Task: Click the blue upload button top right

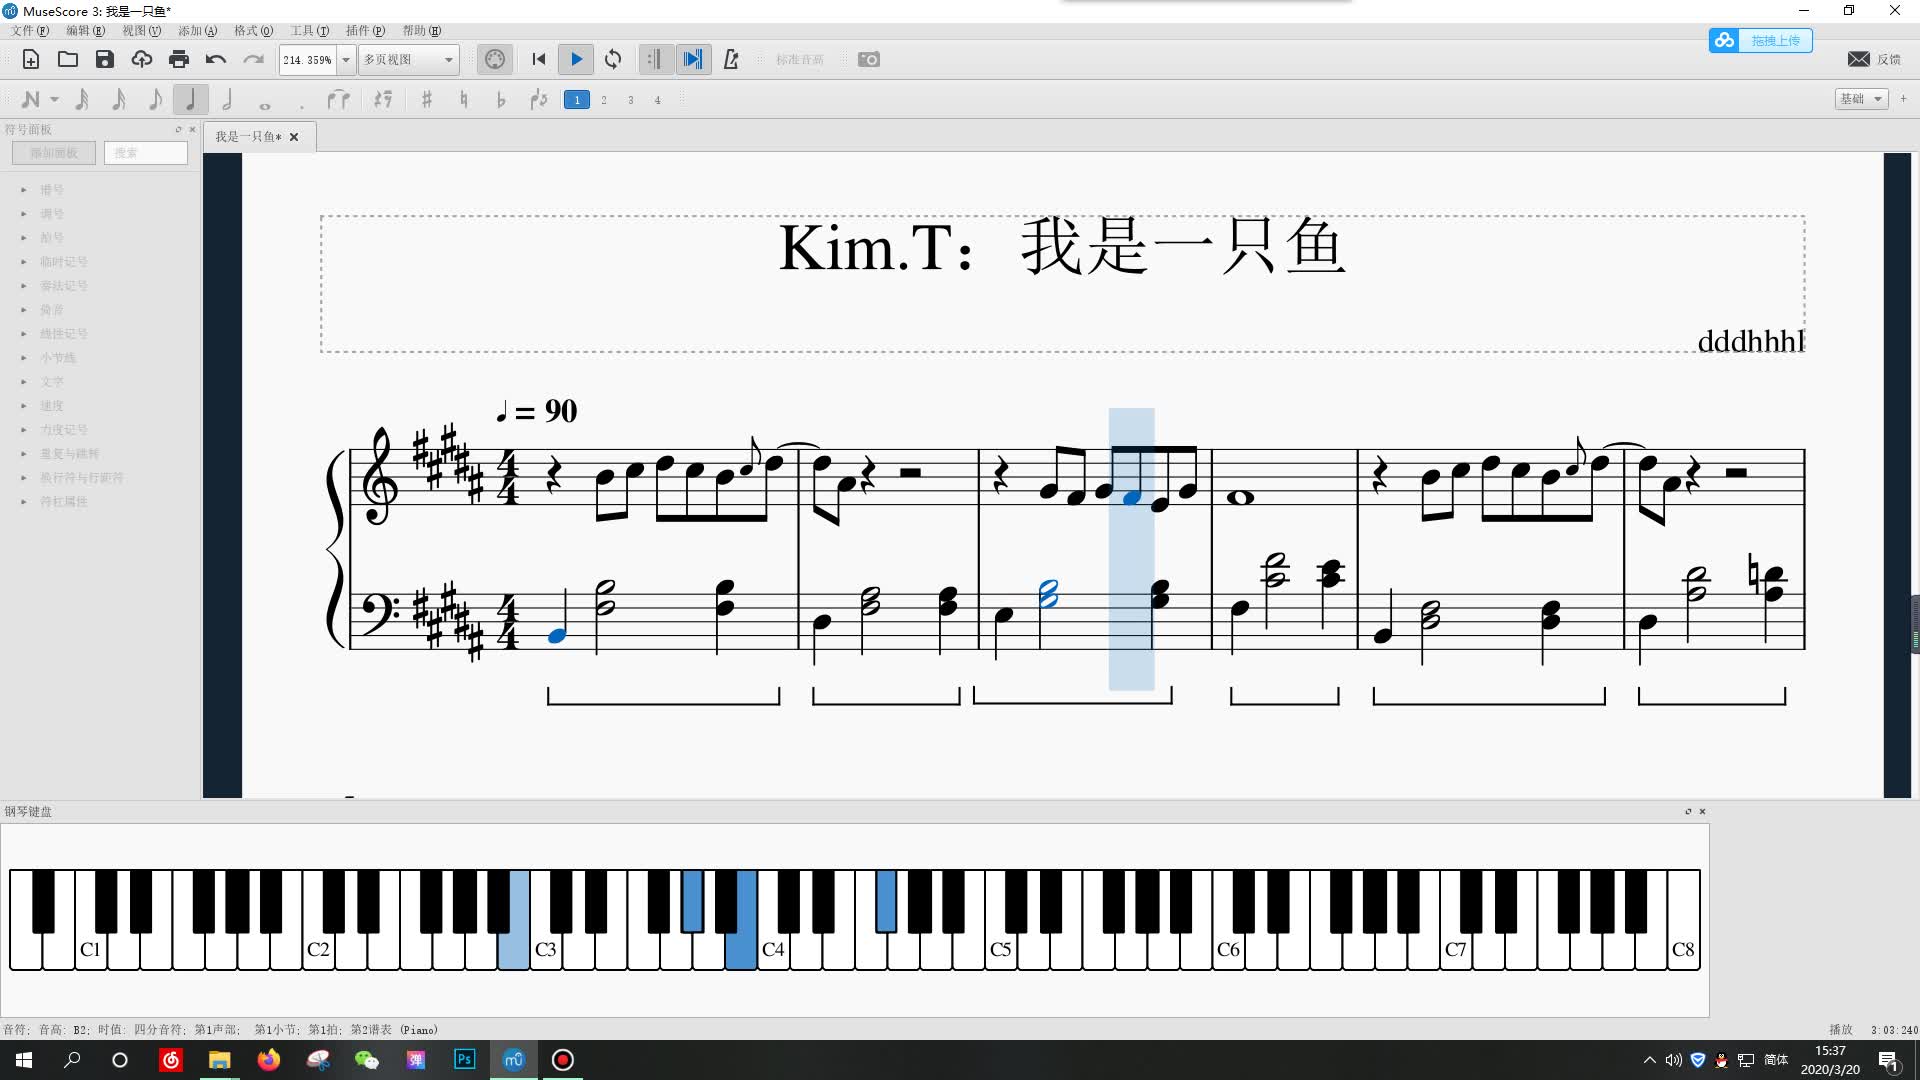Action: [x=1761, y=40]
